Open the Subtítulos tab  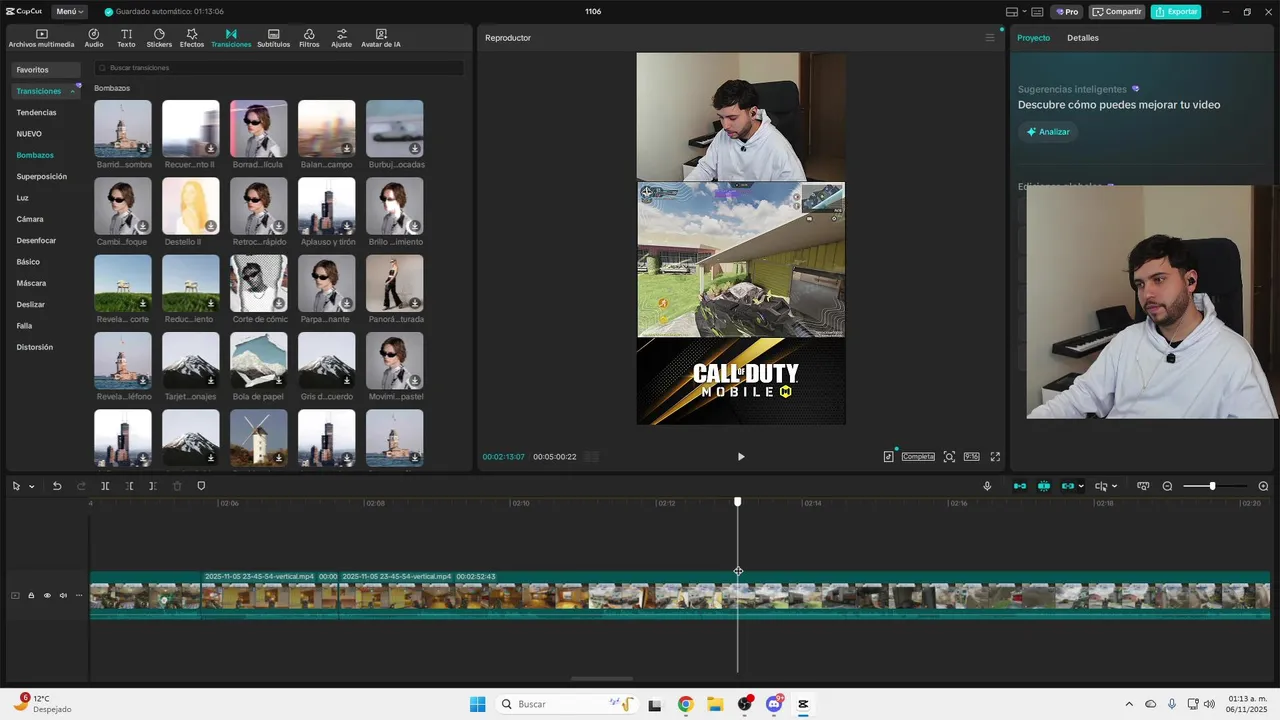273,38
